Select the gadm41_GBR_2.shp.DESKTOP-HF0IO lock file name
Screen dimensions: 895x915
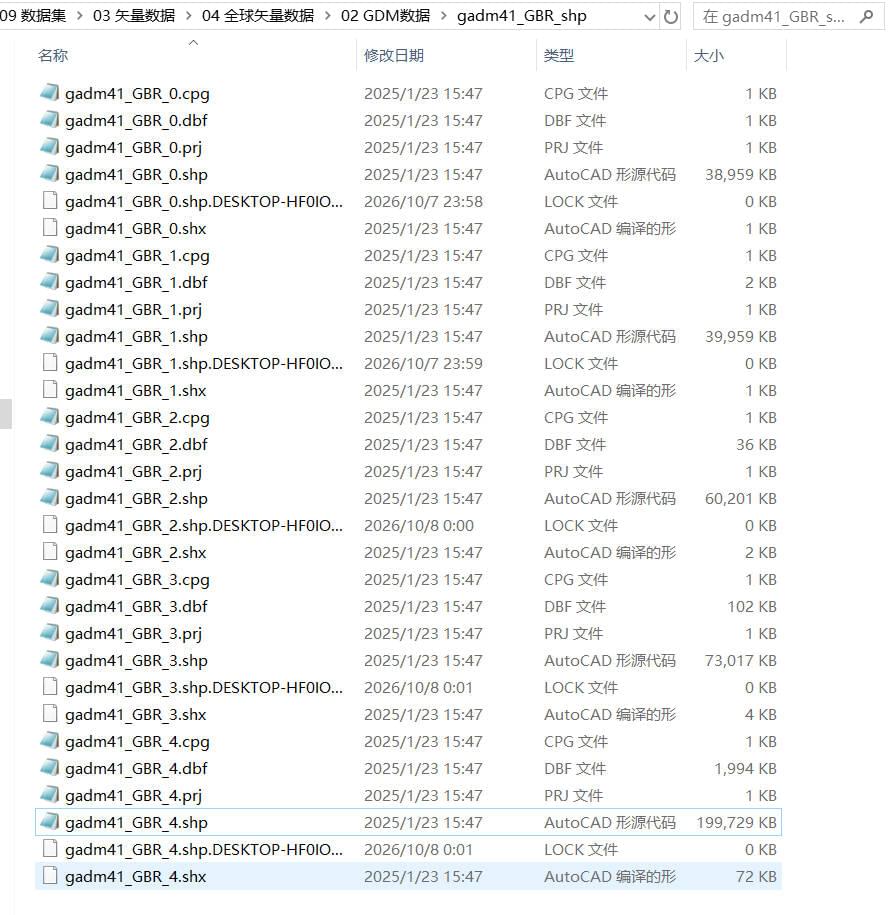pos(204,526)
